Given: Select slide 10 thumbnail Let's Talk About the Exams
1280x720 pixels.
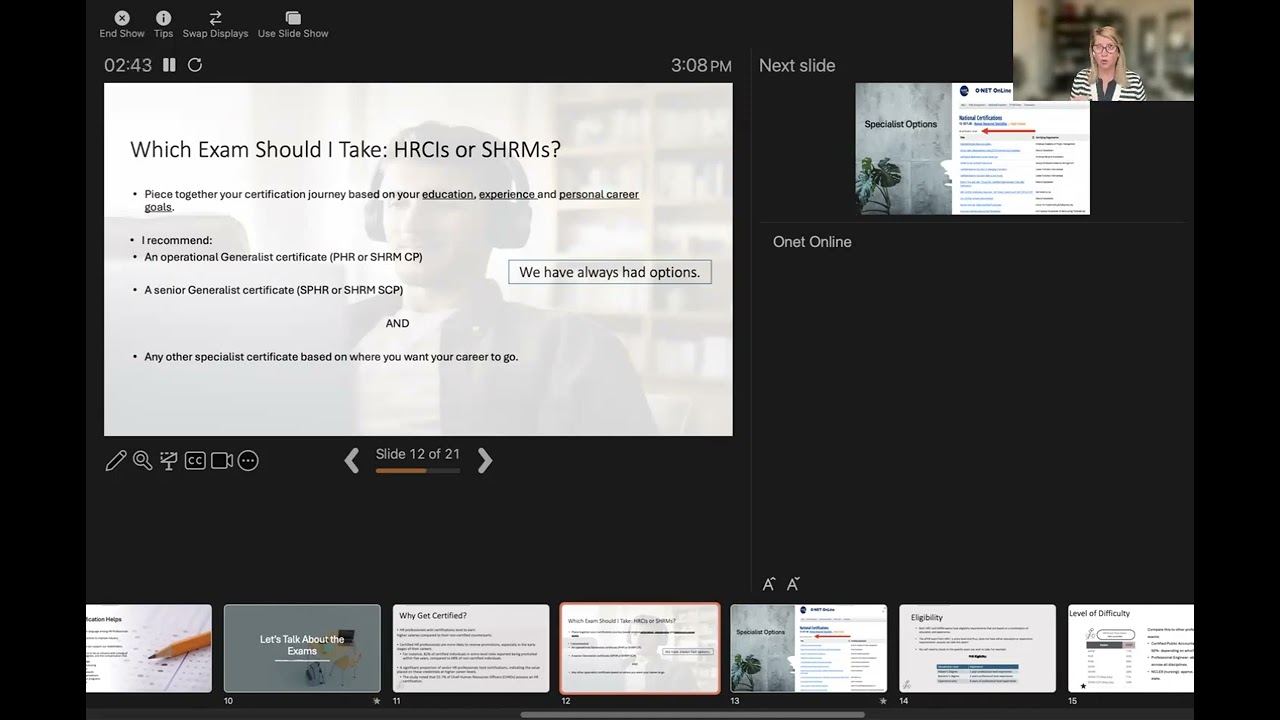Looking at the screenshot, I should pyautogui.click(x=302, y=648).
